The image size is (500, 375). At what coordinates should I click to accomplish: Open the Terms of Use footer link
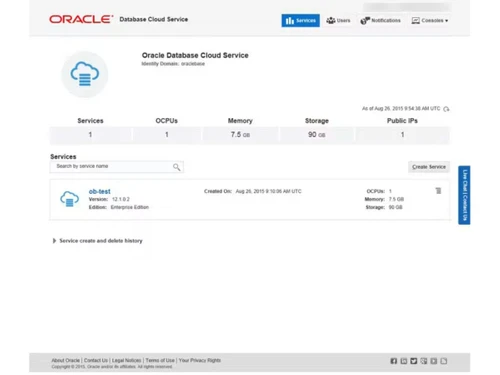click(x=160, y=360)
